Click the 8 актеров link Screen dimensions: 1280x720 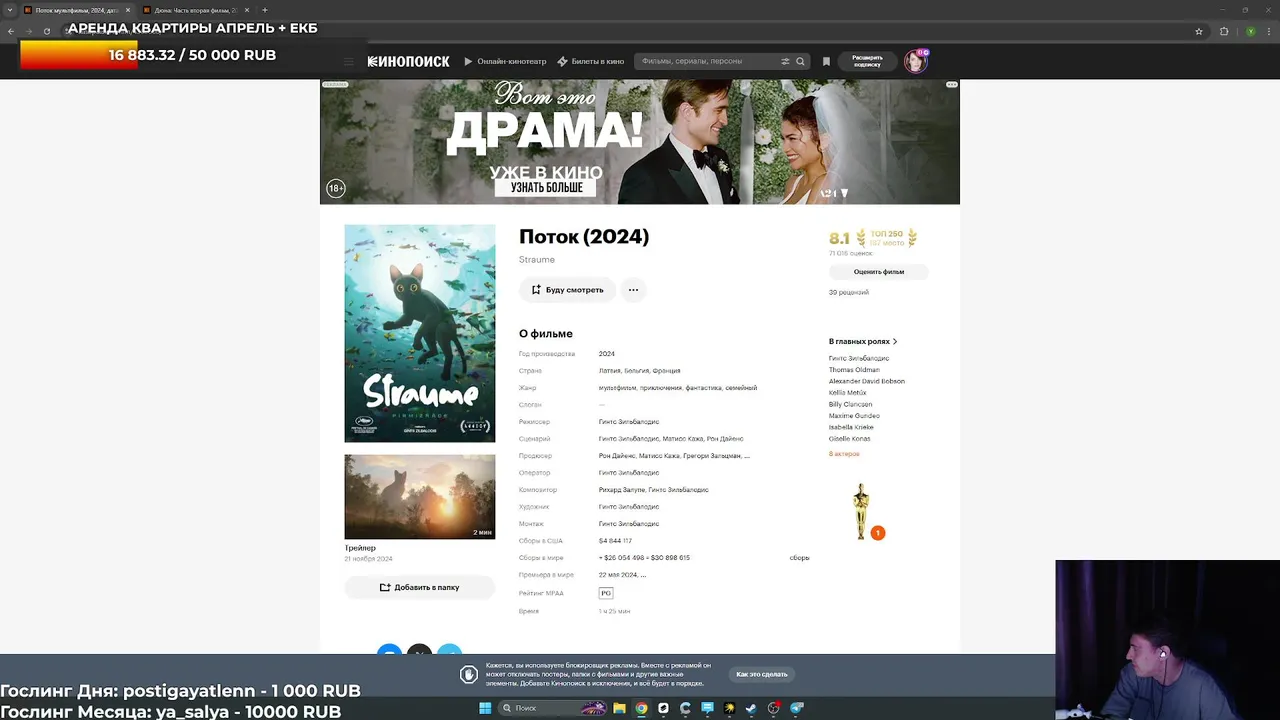pyautogui.click(x=844, y=454)
